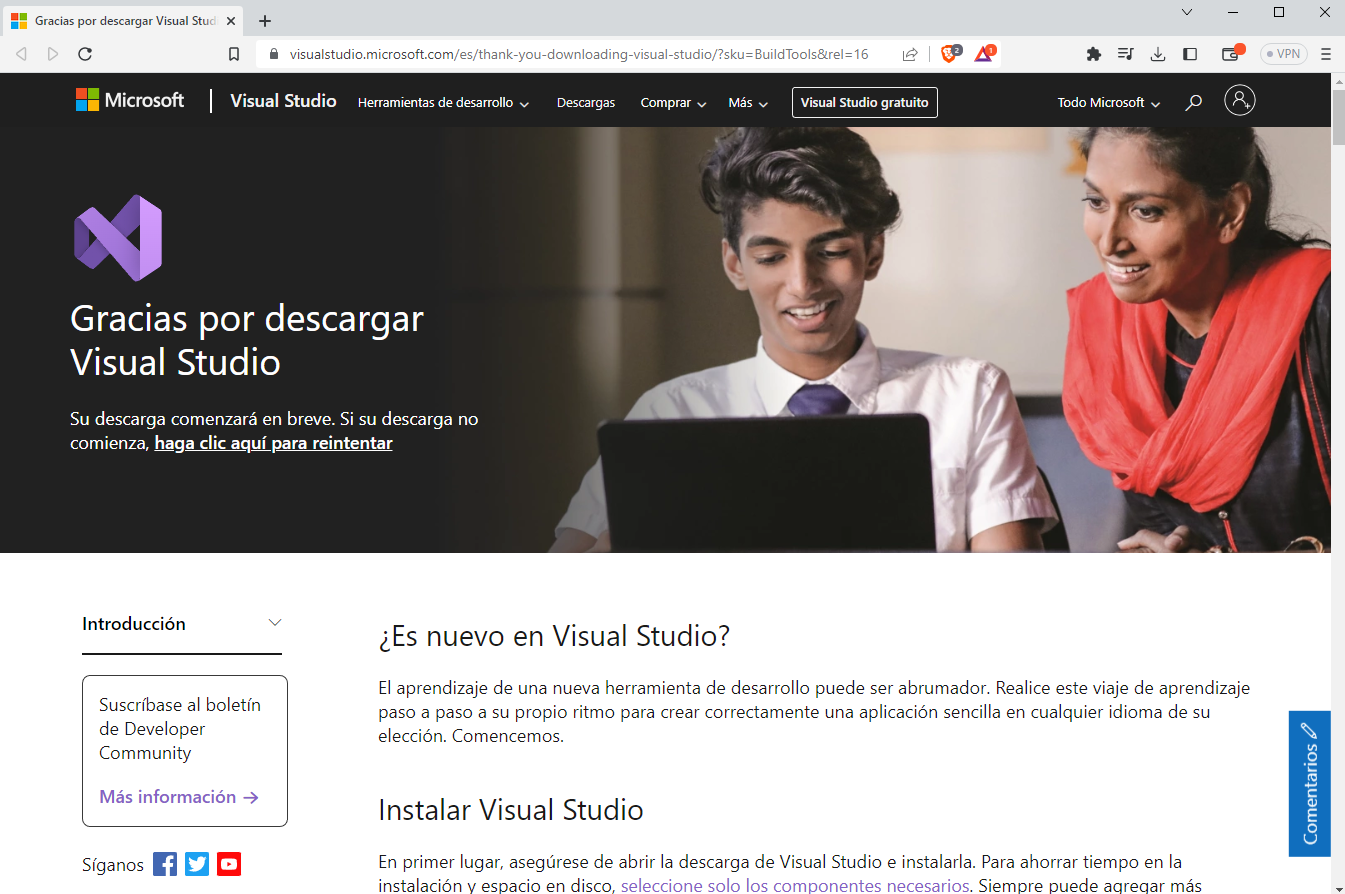The image size is (1345, 894).
Task: Open the Brave Wallet icon
Action: pos(1232,53)
